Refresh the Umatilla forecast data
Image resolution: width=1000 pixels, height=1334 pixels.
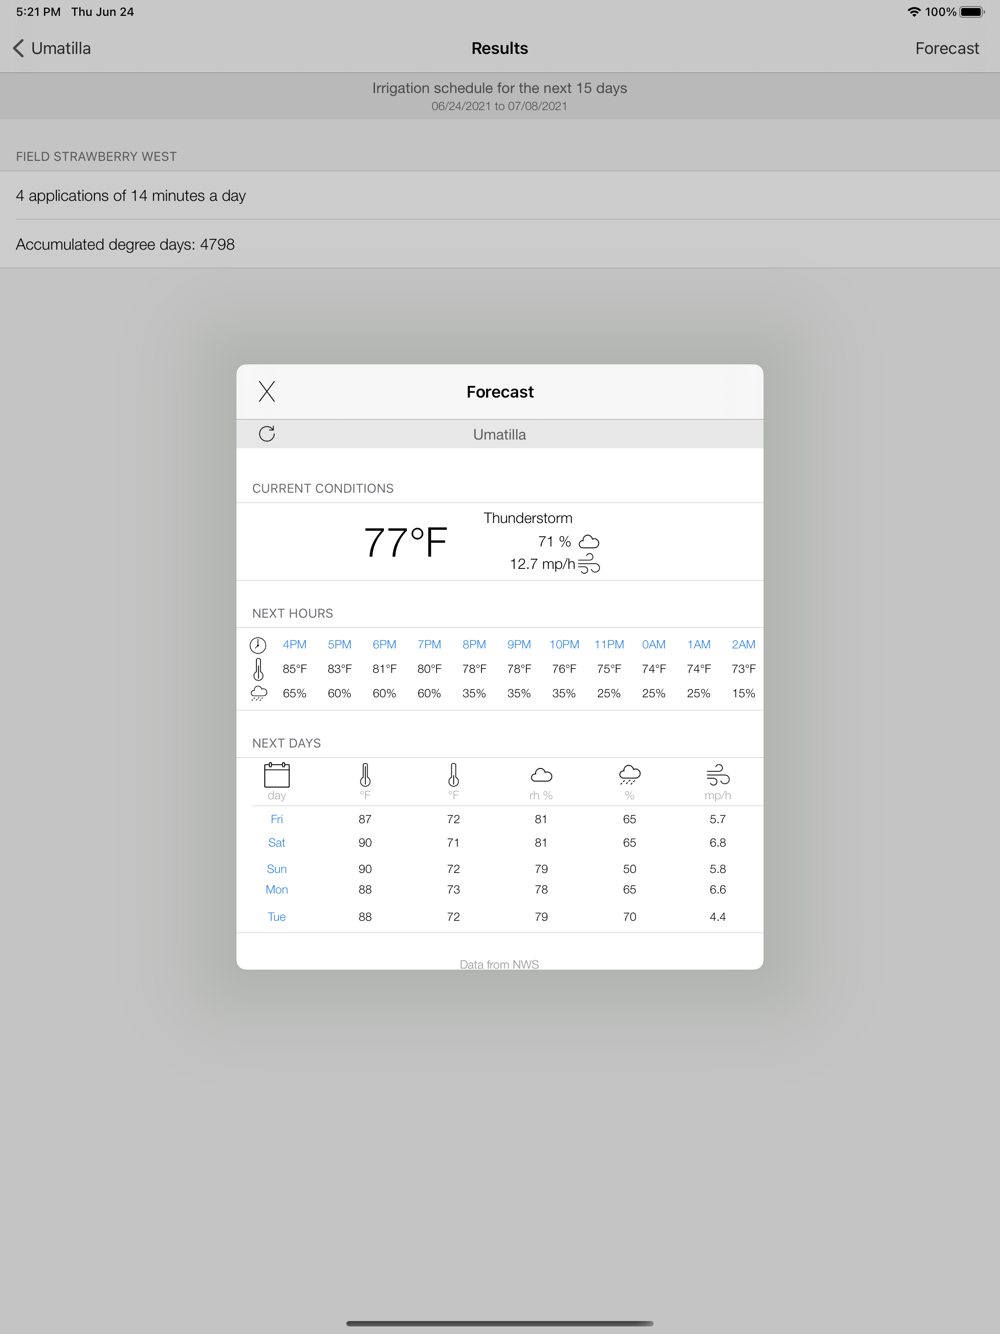click(x=267, y=434)
